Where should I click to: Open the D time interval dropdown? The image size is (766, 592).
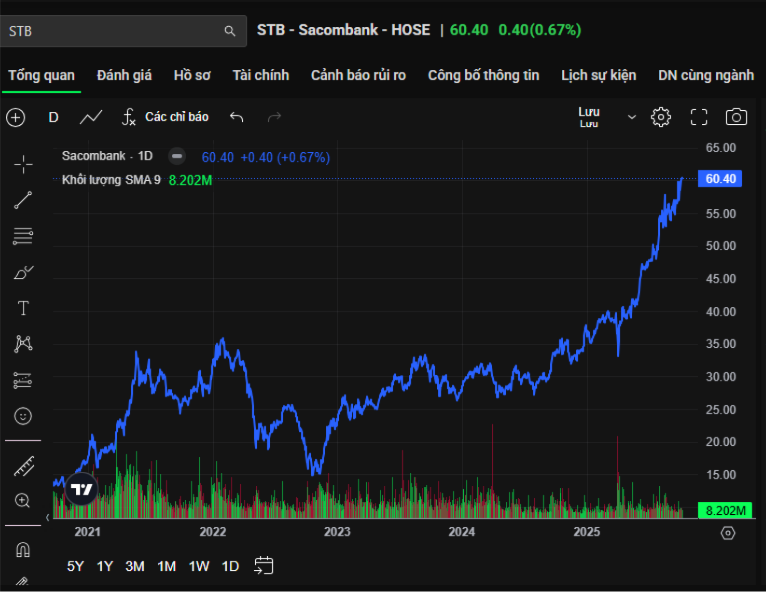[54, 117]
